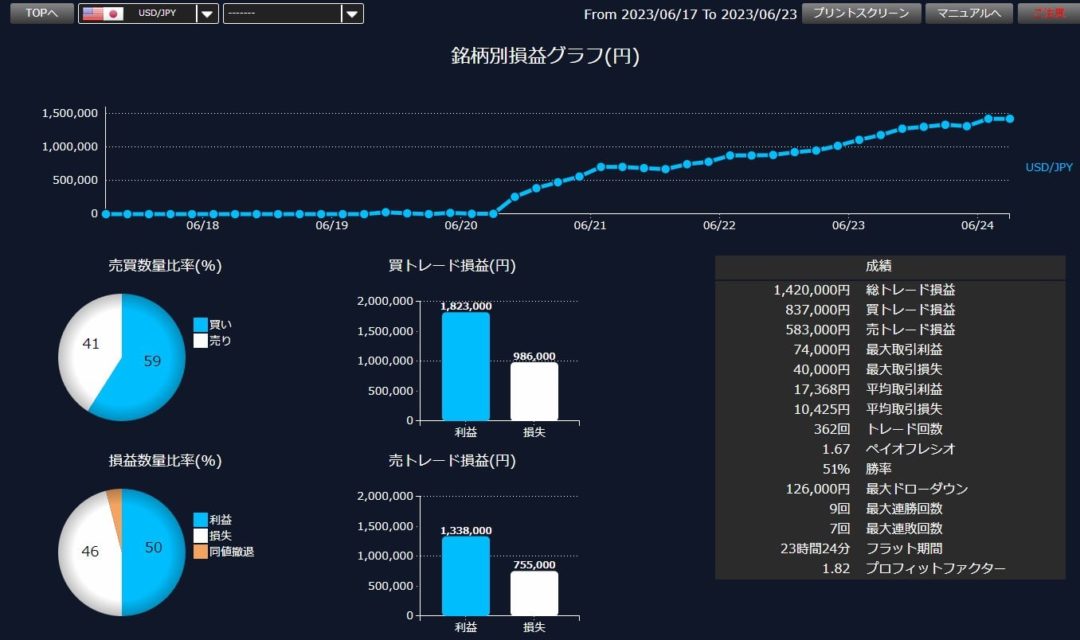Toggle the 同値撤退 legend orange square

200,552
